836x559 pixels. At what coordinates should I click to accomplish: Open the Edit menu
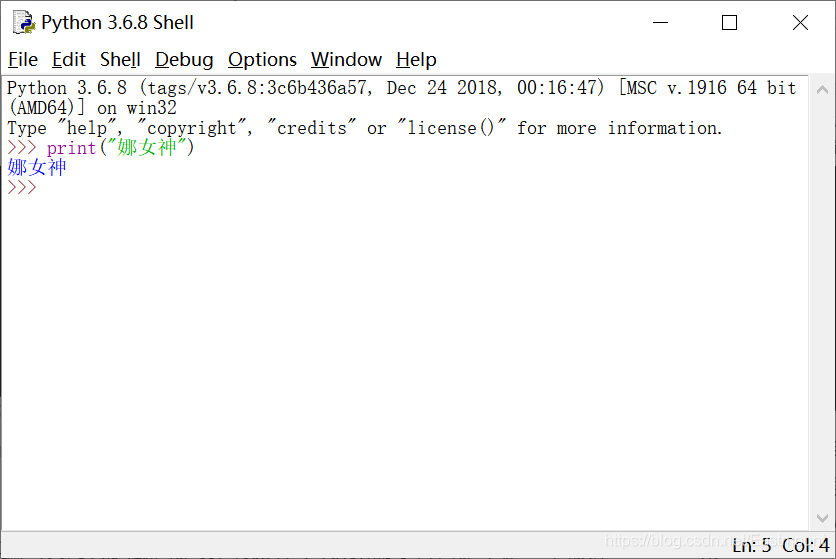[x=69, y=60]
